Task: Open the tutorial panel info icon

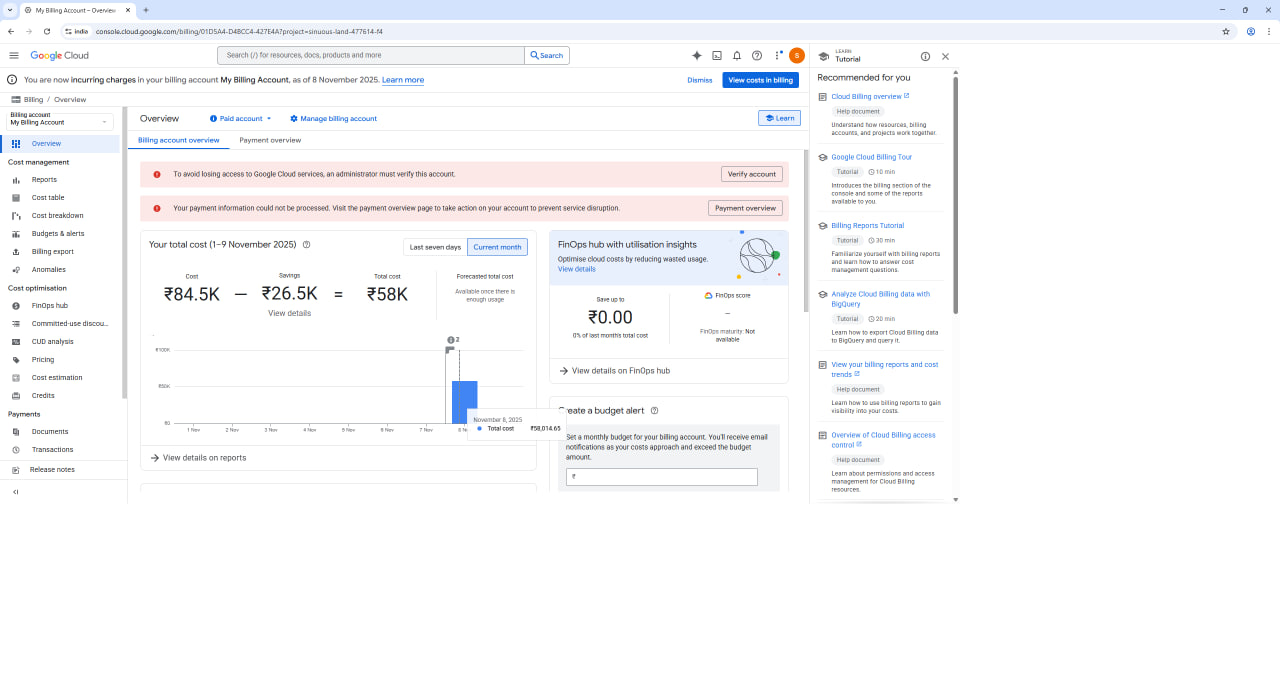Action: pyautogui.click(x=925, y=57)
